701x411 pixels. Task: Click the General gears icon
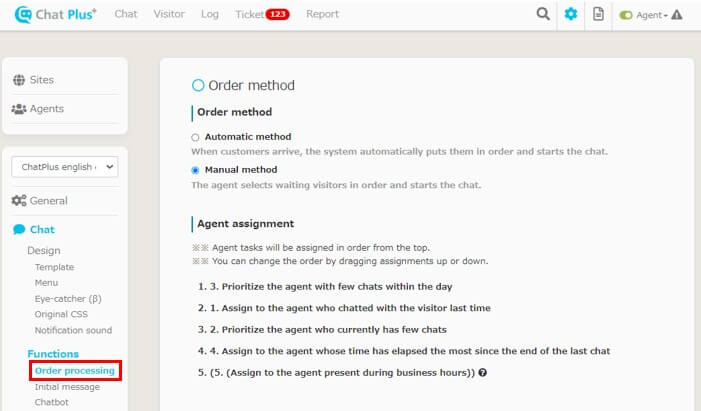(19, 201)
